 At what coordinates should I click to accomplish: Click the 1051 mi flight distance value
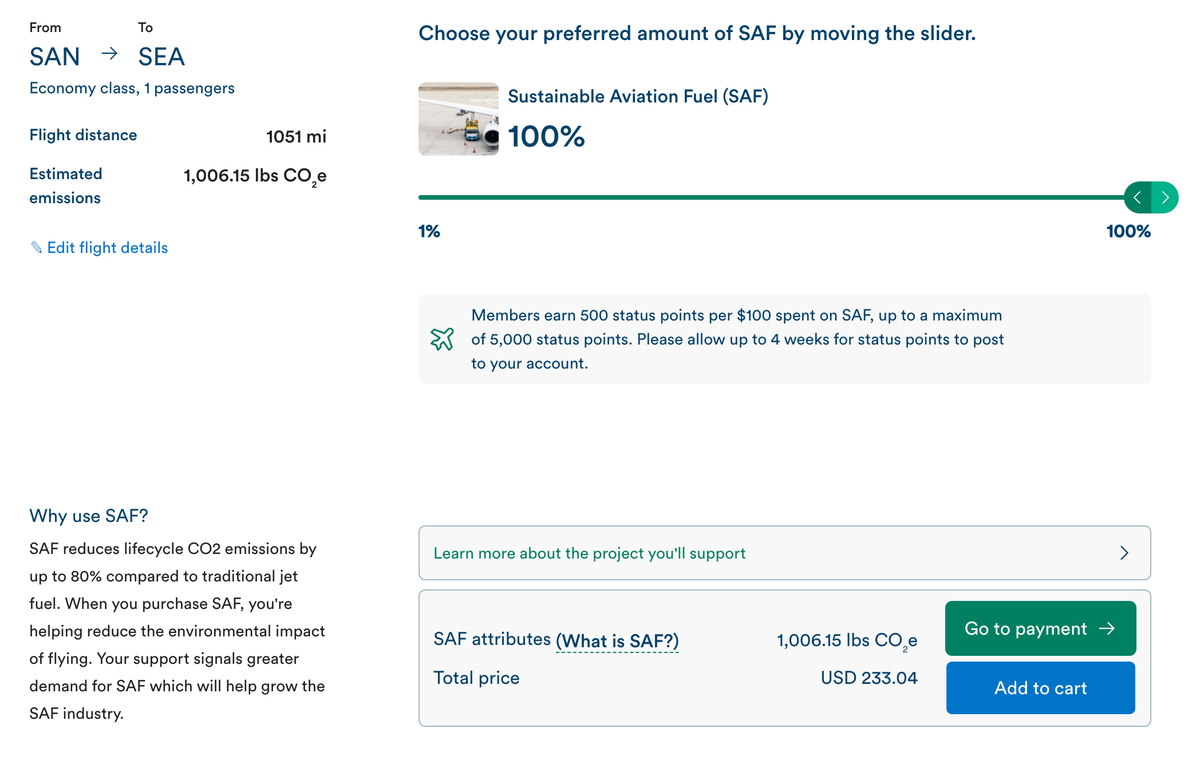point(296,136)
